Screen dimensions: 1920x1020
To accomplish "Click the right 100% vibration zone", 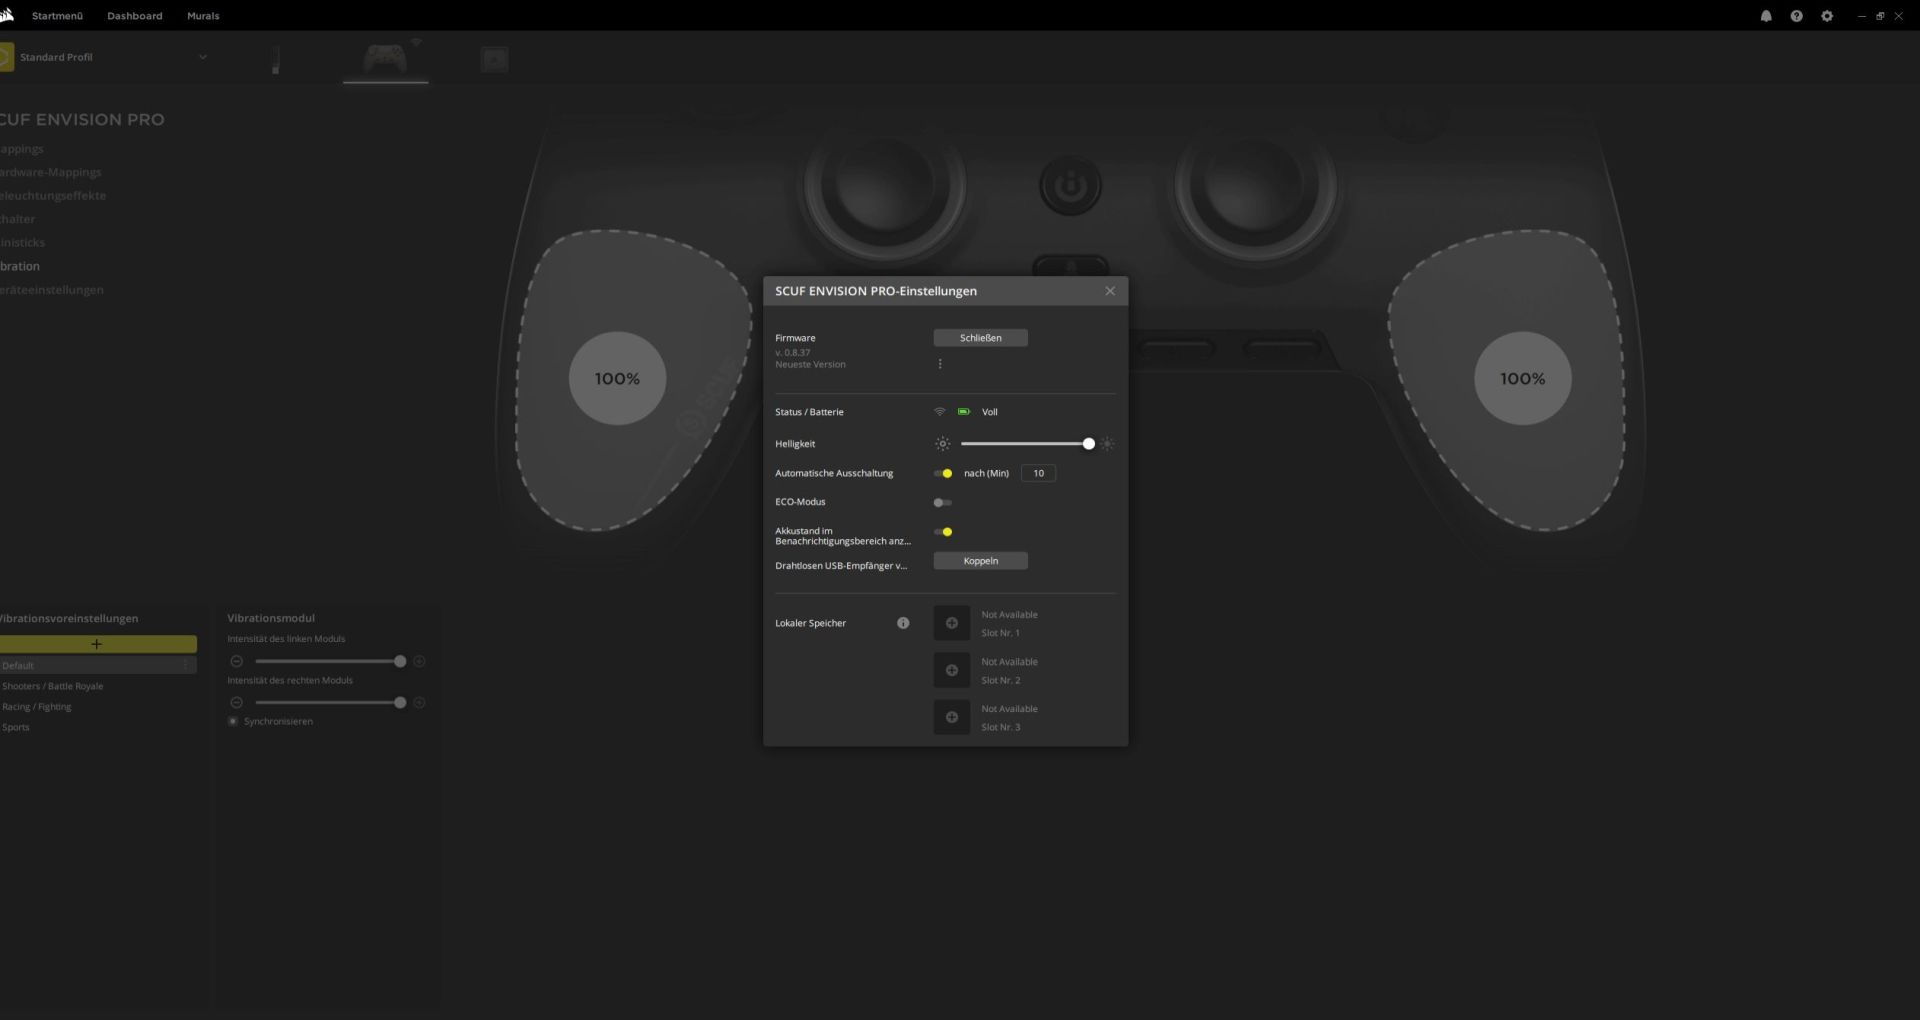I will click(1522, 379).
